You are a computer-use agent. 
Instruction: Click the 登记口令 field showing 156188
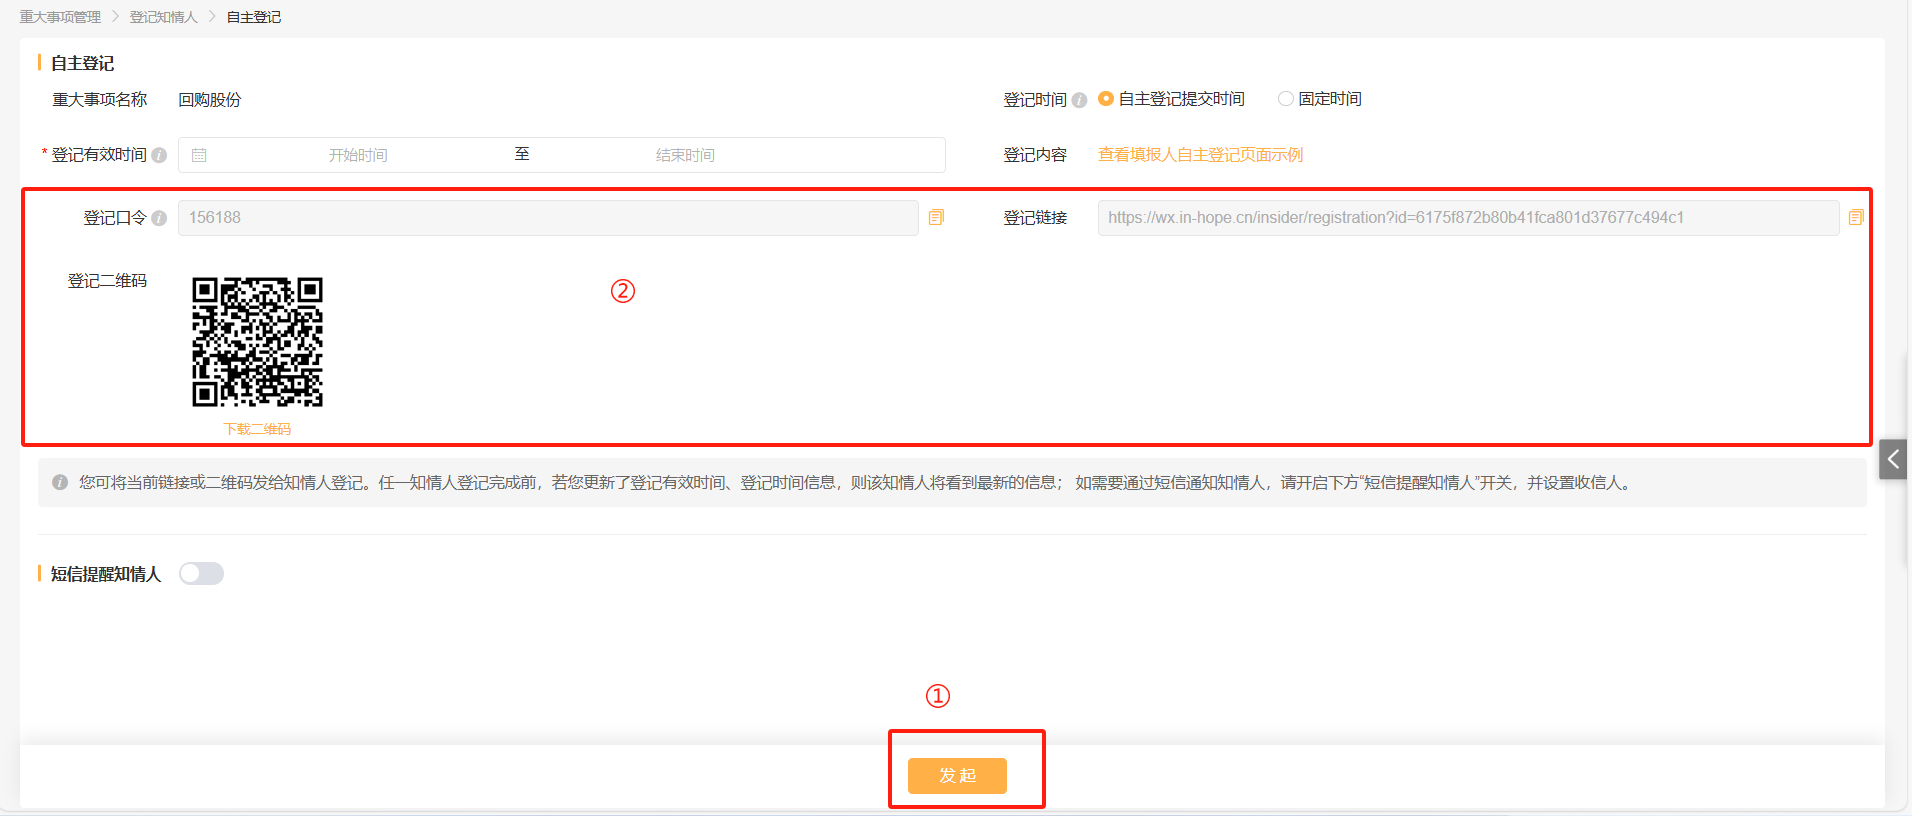[x=548, y=218]
